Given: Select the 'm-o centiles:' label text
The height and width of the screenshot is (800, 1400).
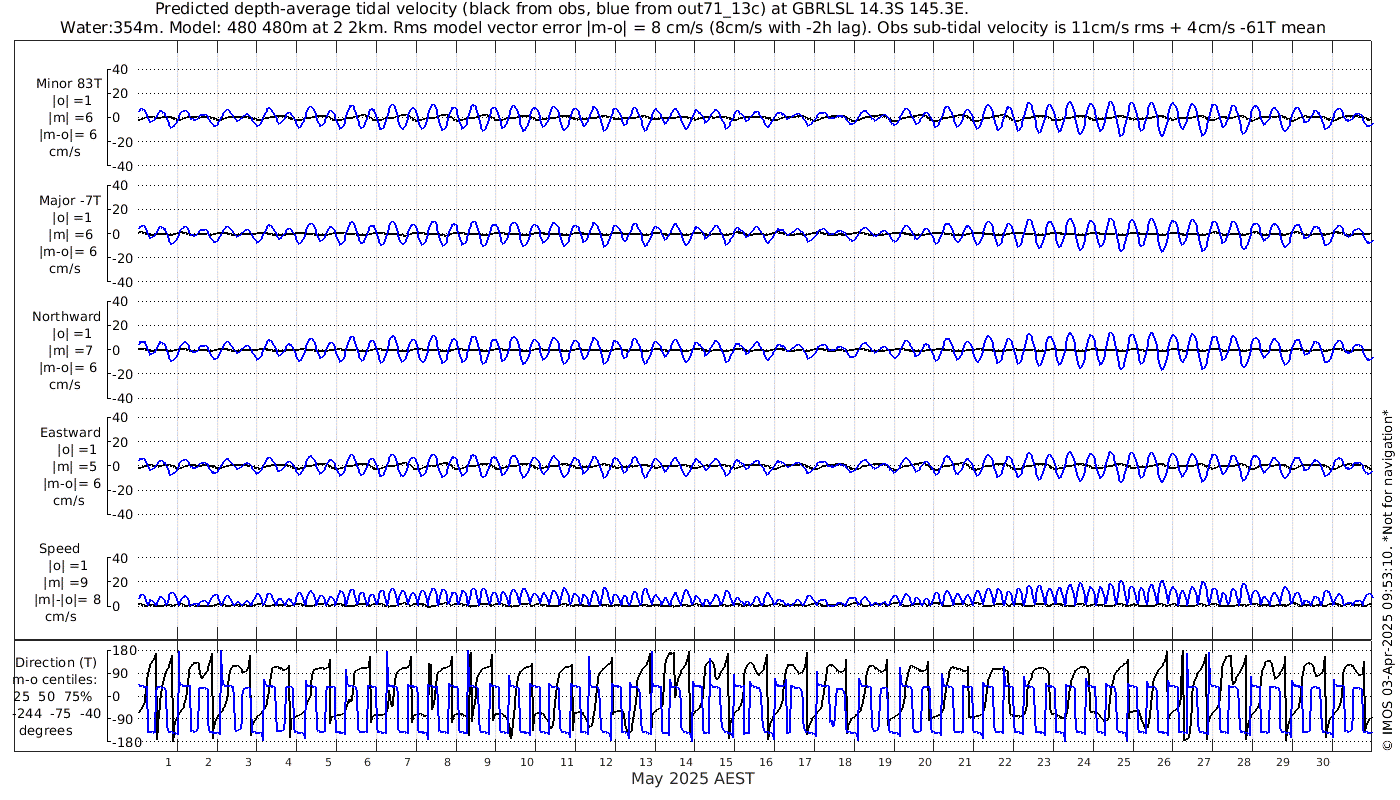Looking at the screenshot, I should [54, 680].
